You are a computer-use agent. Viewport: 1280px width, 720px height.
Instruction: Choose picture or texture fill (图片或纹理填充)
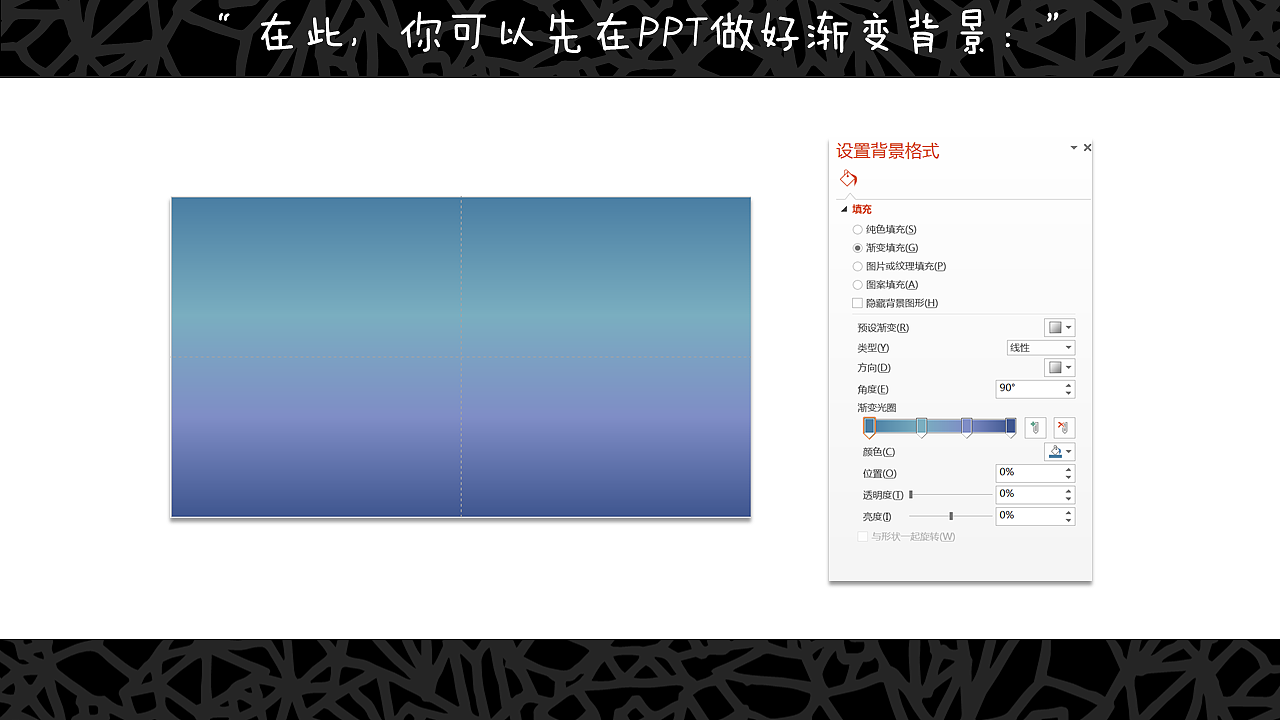(857, 266)
